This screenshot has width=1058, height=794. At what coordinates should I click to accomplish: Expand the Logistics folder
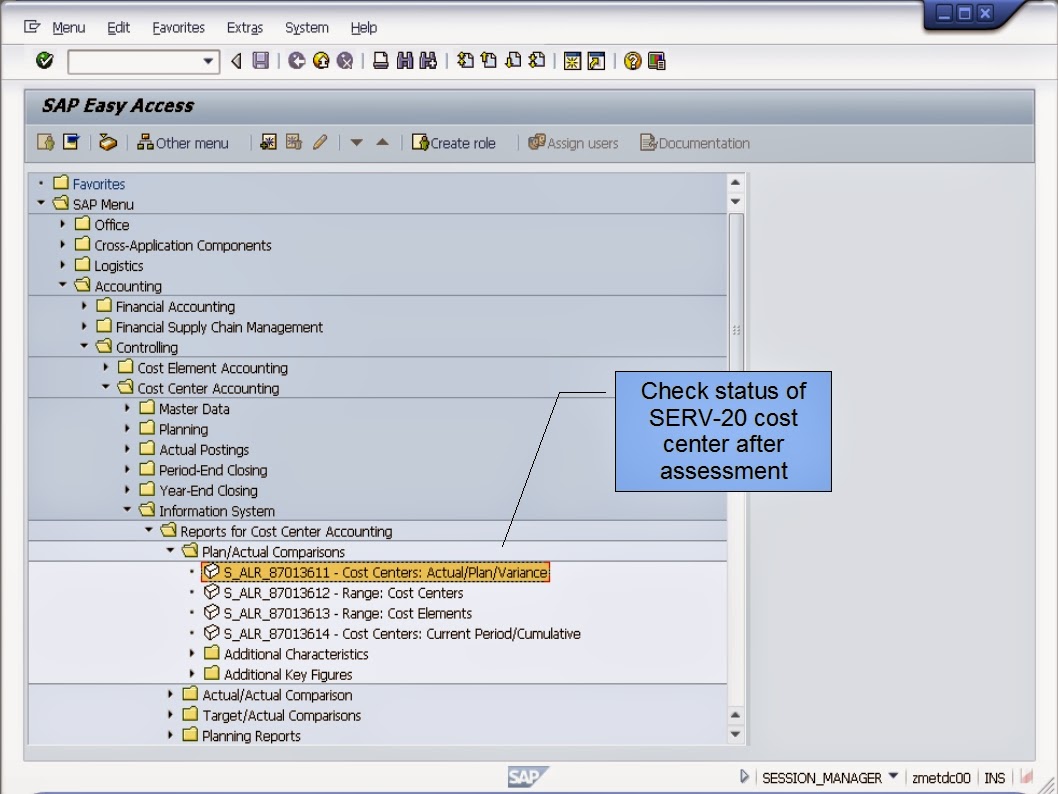click(x=63, y=264)
